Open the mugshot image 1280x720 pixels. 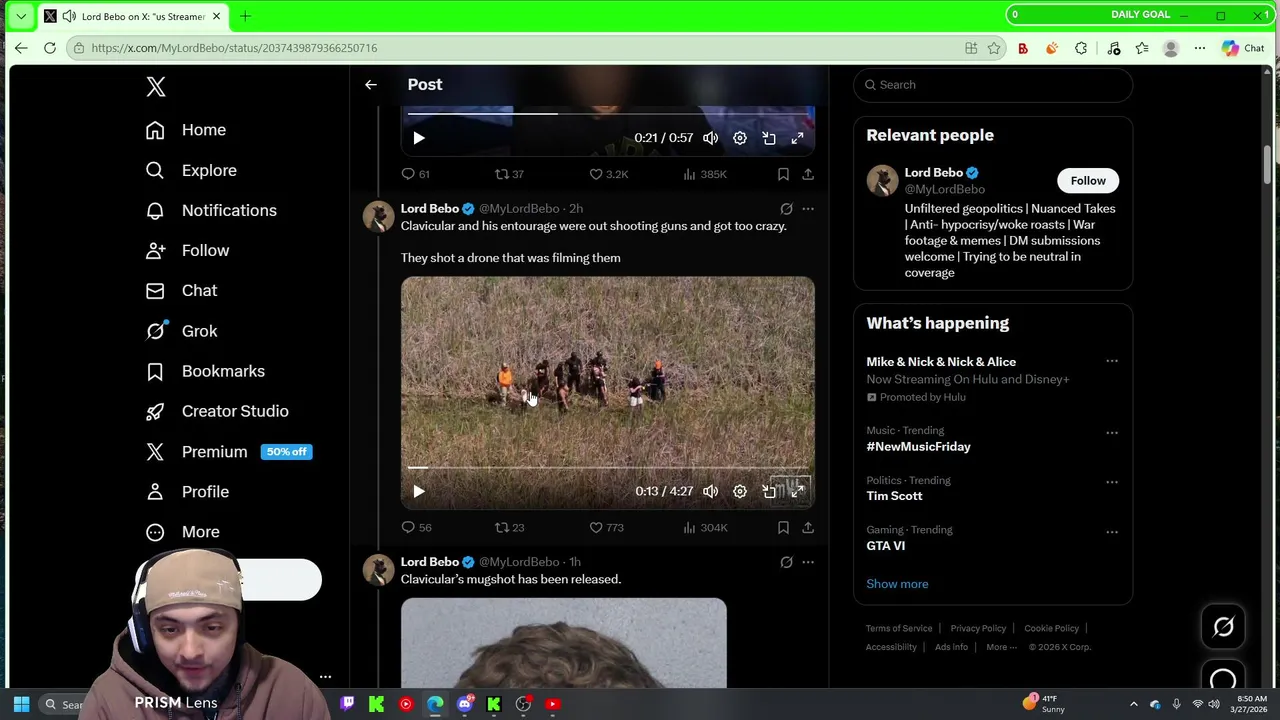(564, 643)
